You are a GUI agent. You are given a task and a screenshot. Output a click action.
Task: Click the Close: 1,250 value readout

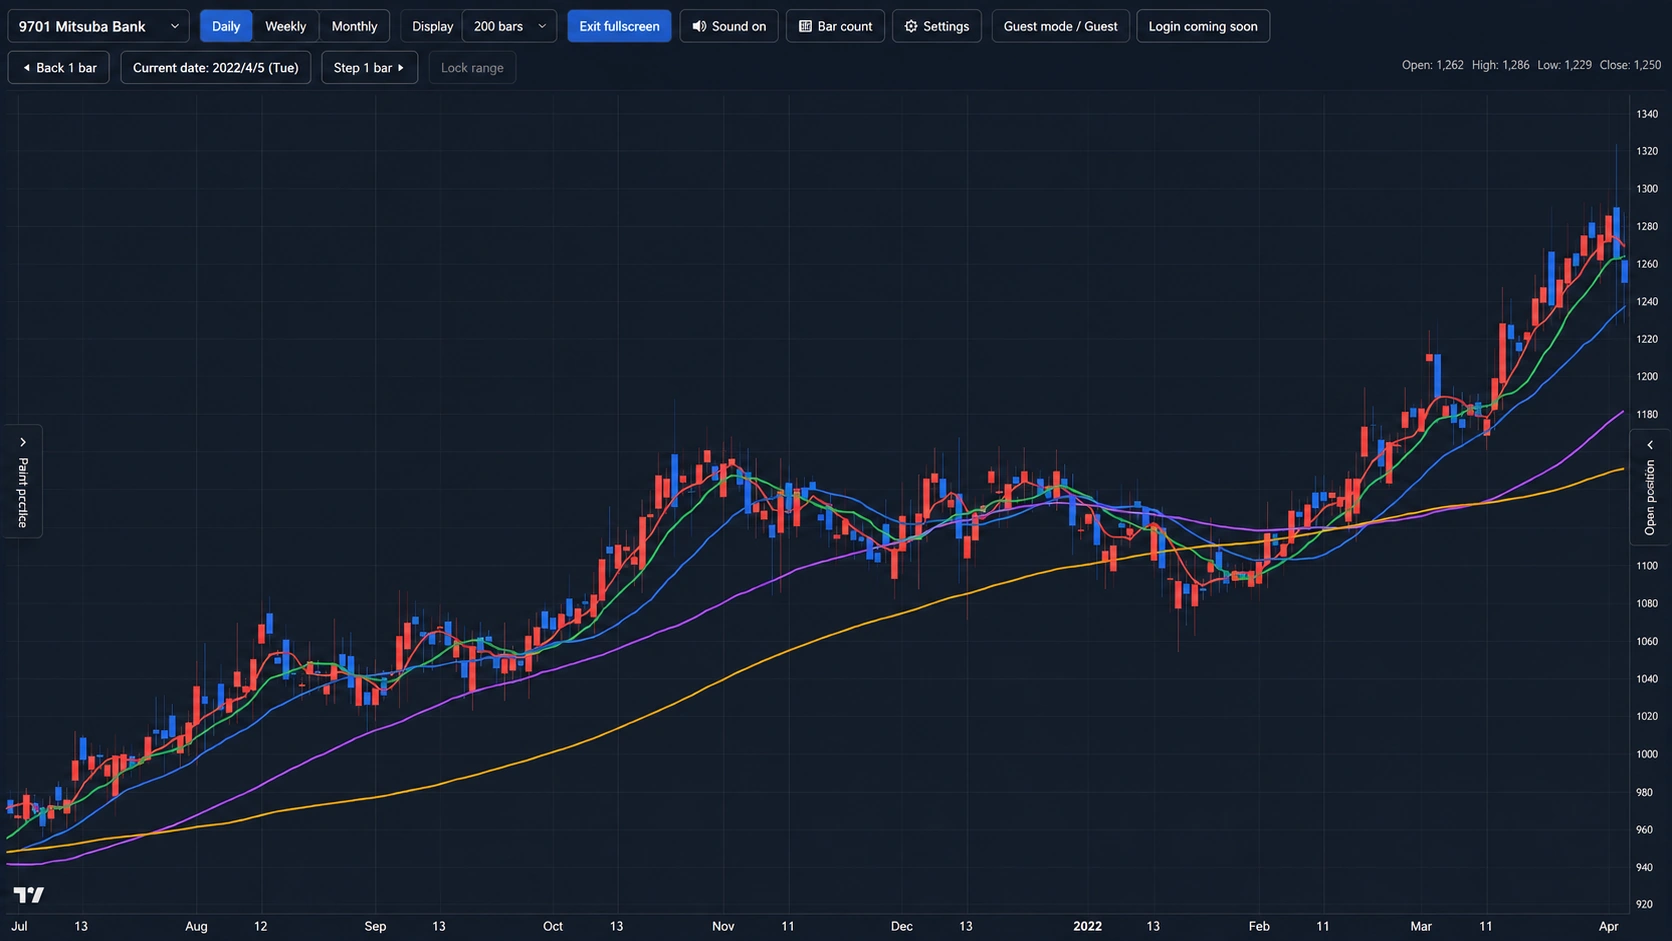(x=1630, y=65)
